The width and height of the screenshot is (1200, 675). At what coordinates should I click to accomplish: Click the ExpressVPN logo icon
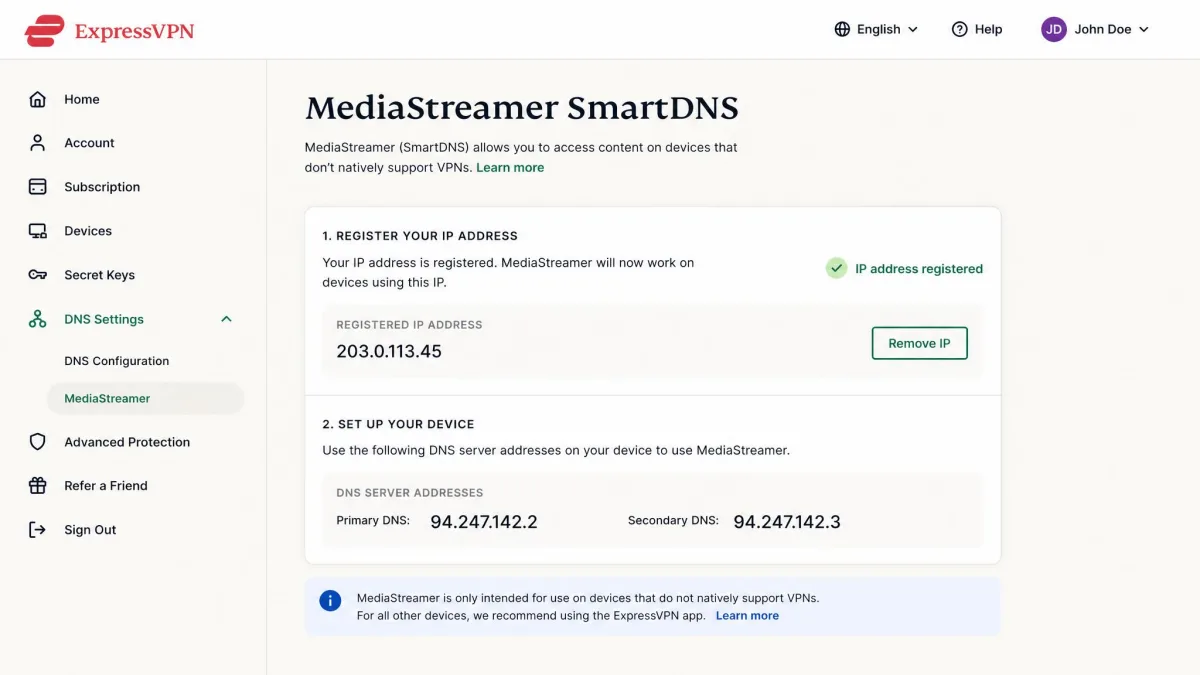(45, 30)
